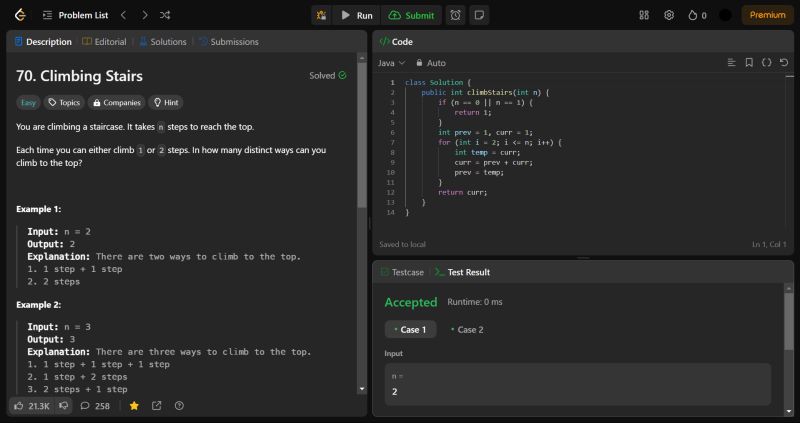Click the debugger icon beside Run
Image resolution: width=800 pixels, height=423 pixels.
pyautogui.click(x=321, y=15)
